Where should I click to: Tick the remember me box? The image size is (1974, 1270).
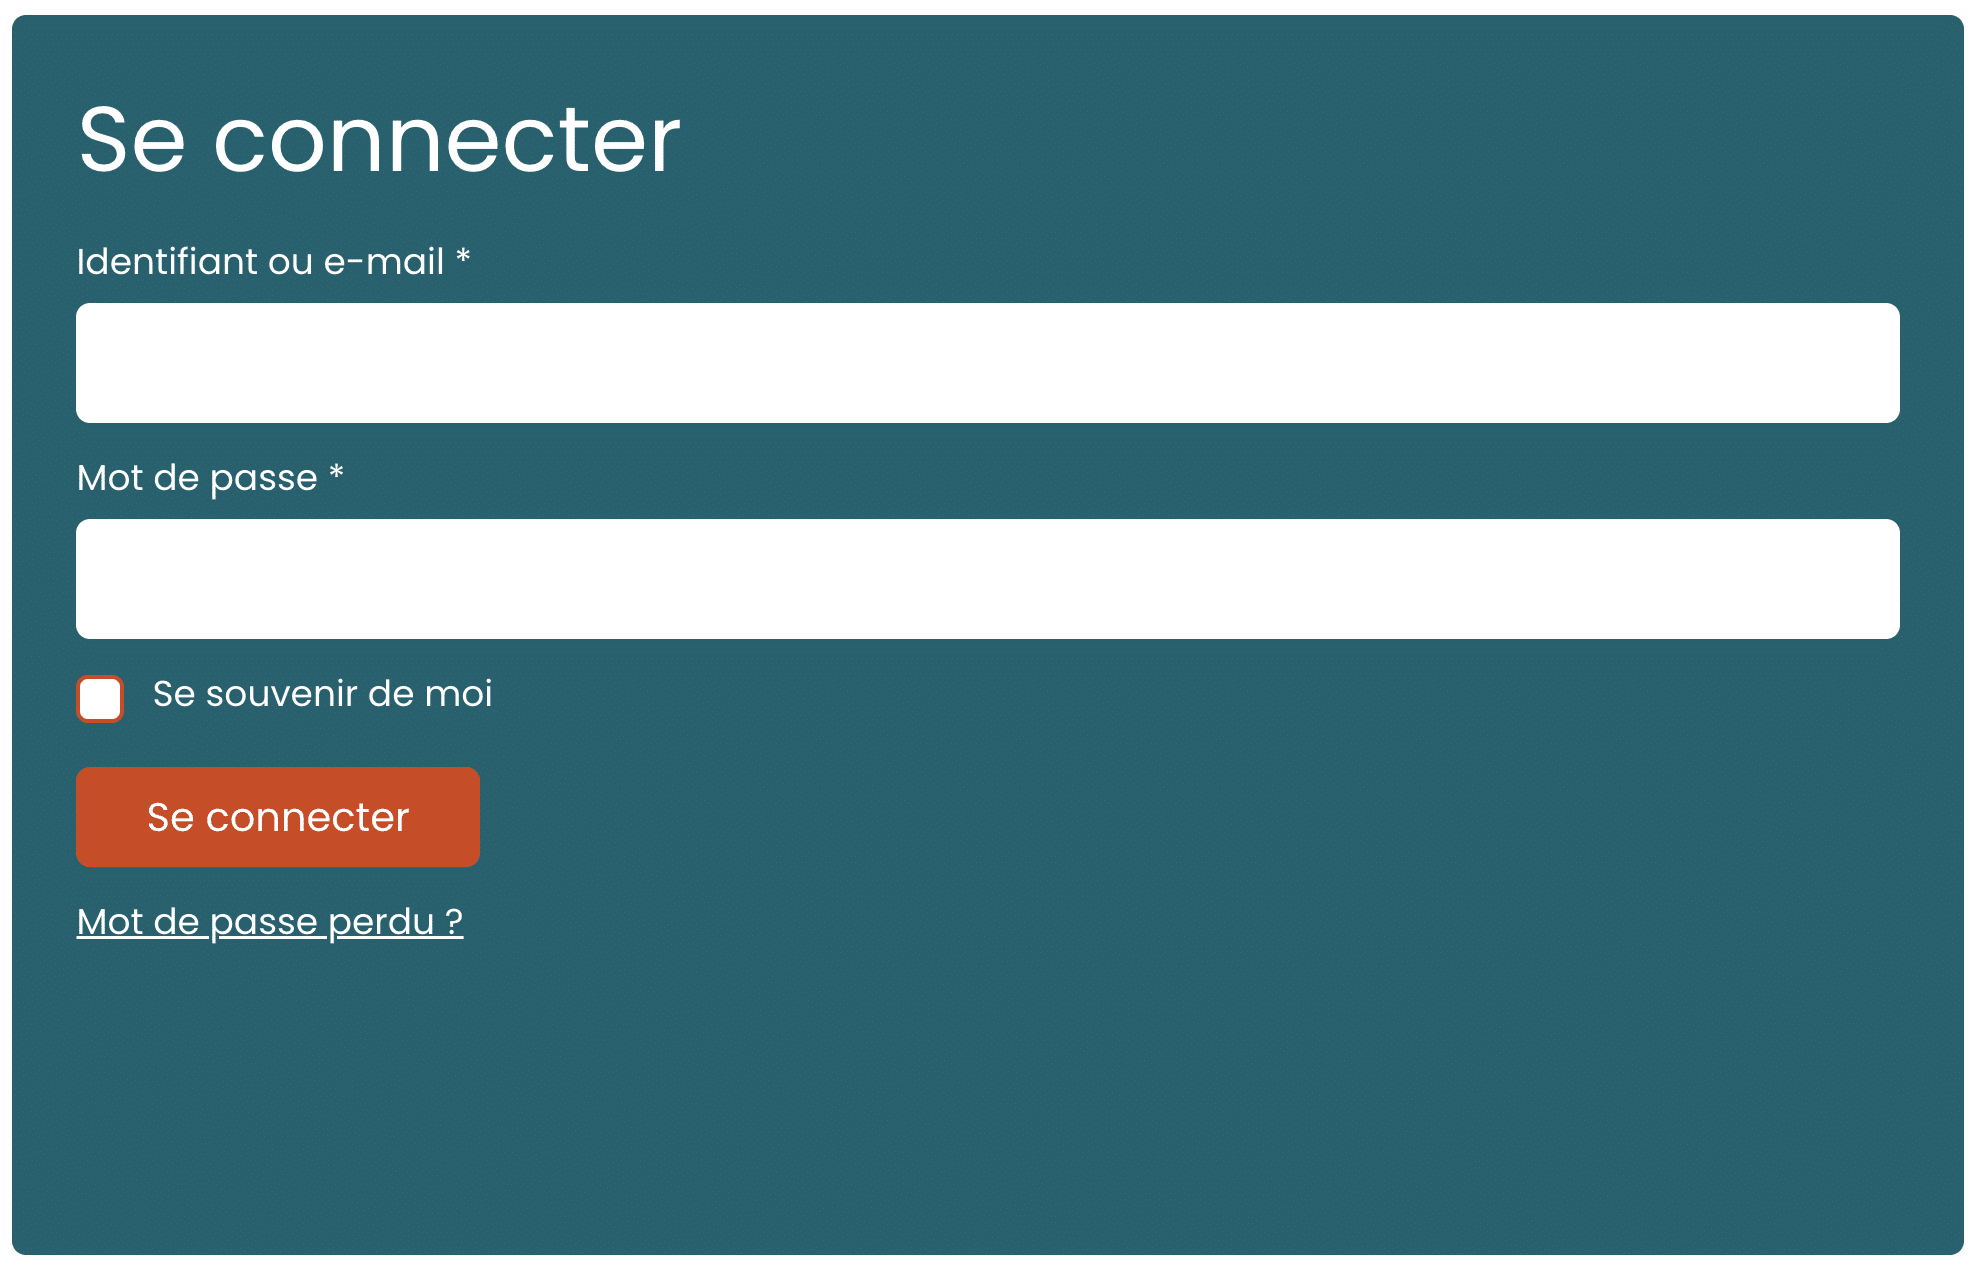coord(100,699)
